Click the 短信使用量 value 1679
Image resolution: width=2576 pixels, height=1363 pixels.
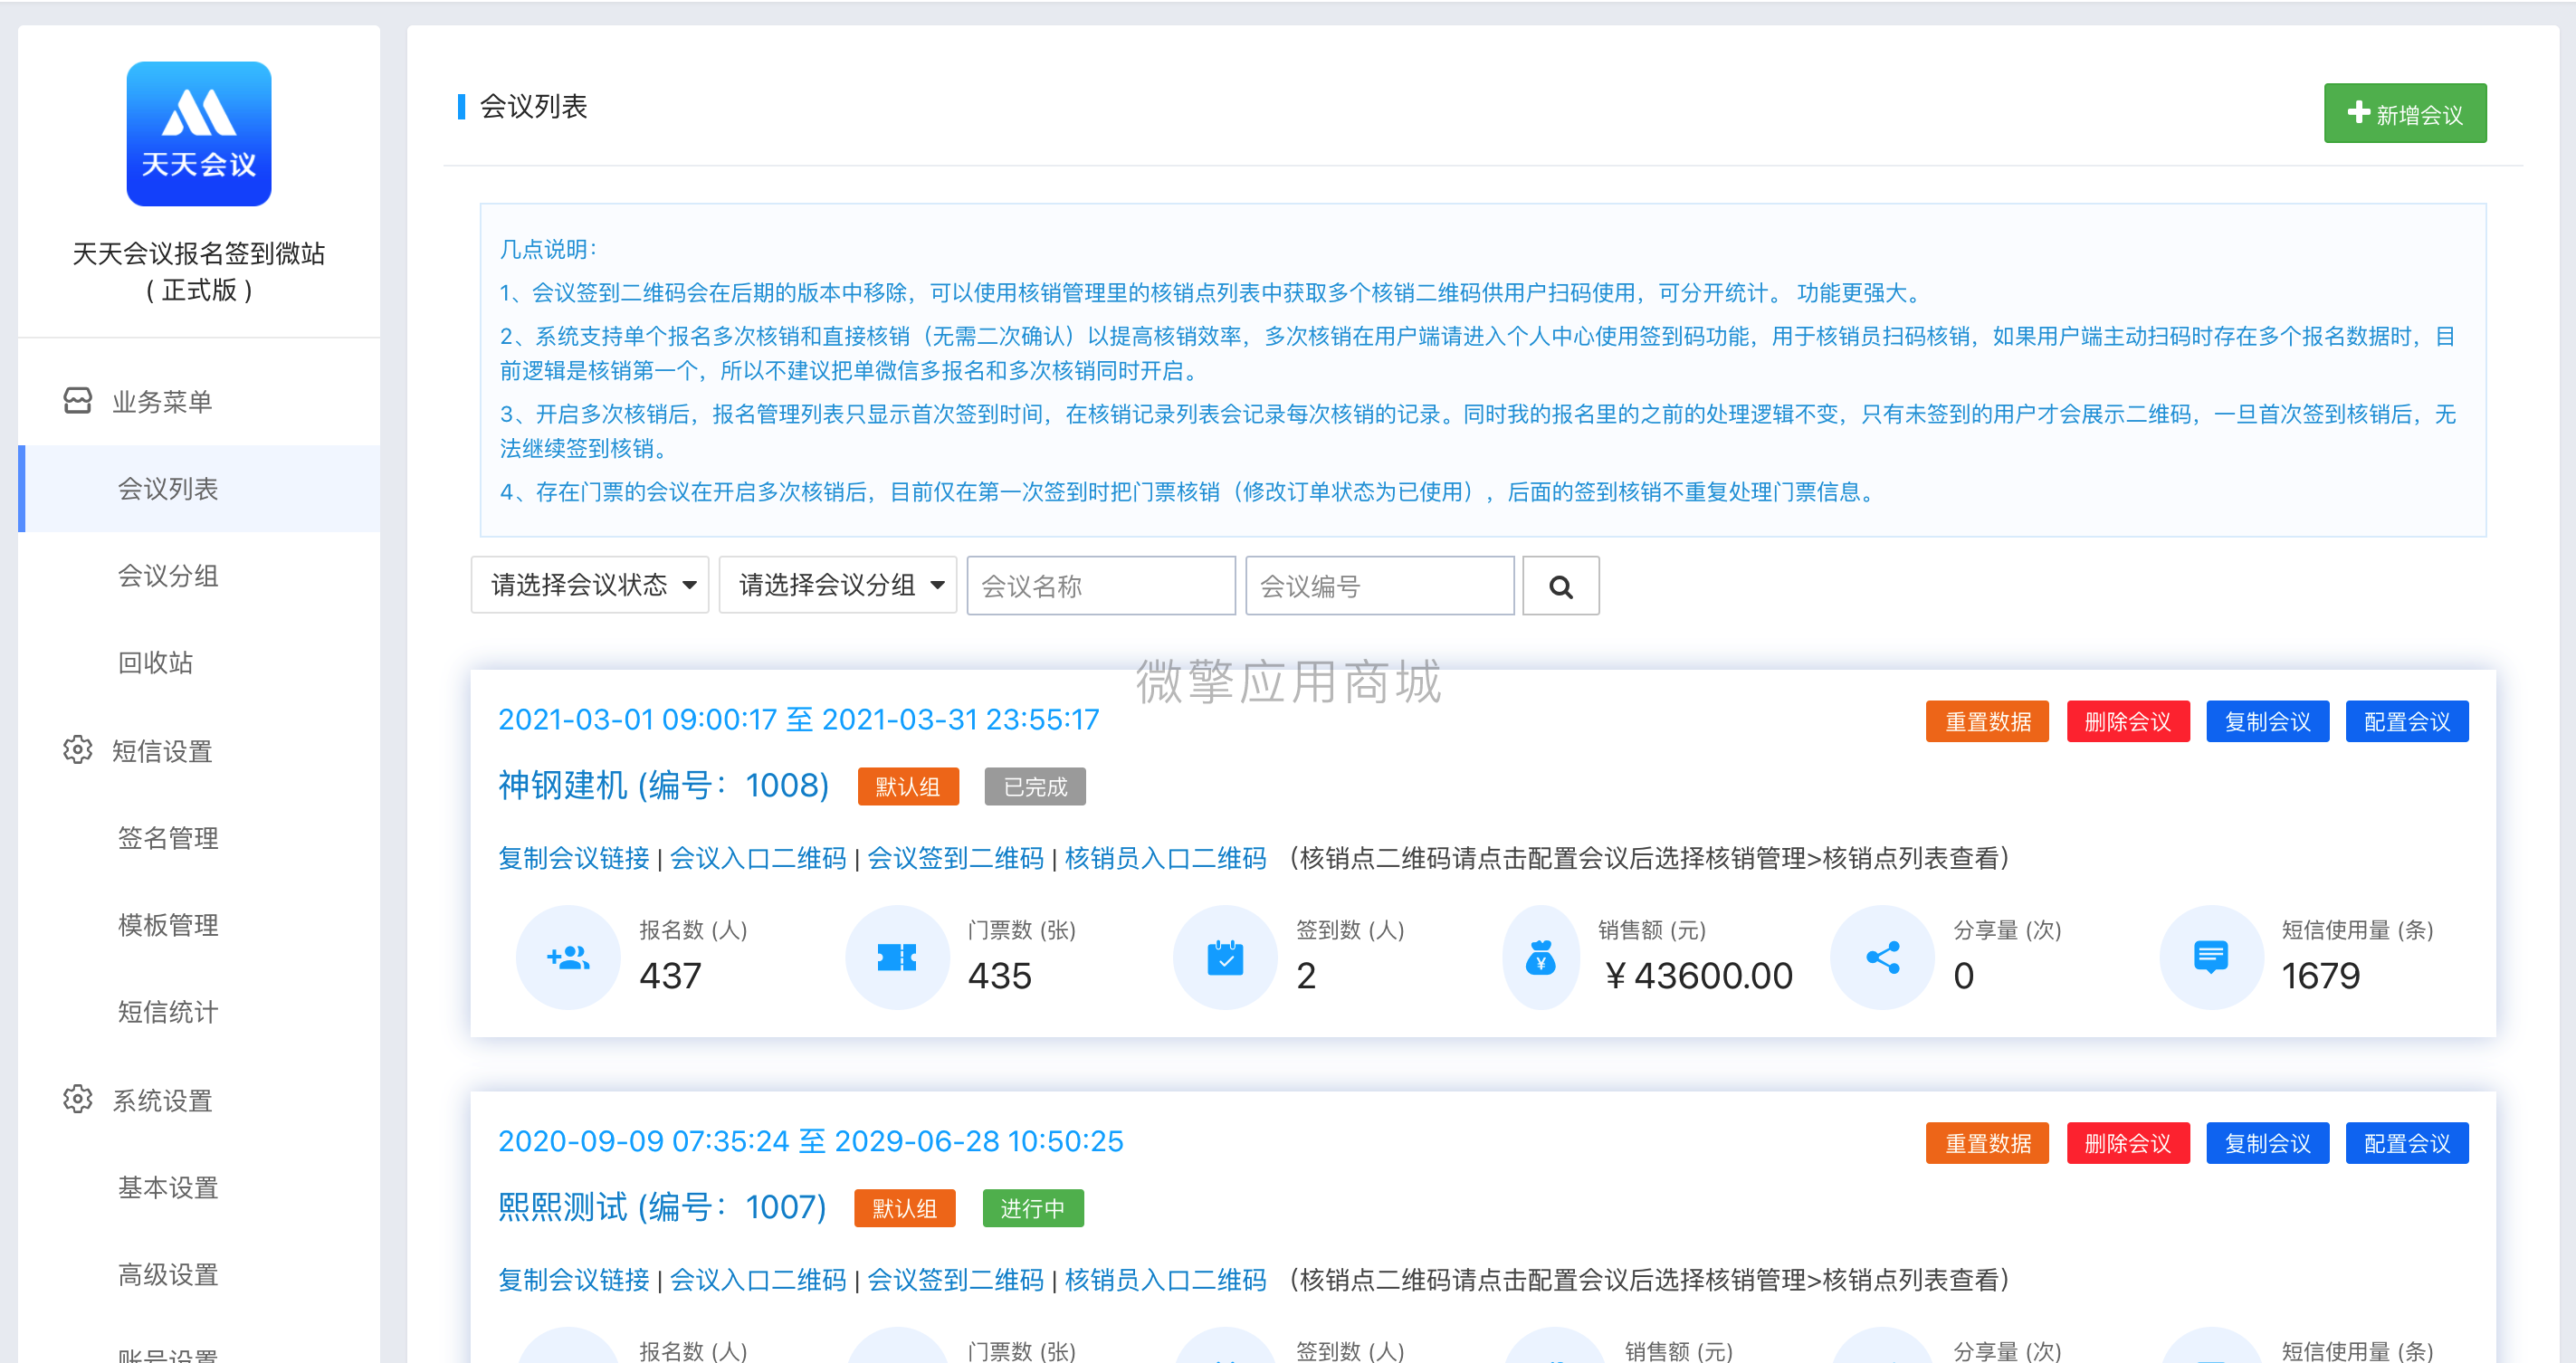2320,976
